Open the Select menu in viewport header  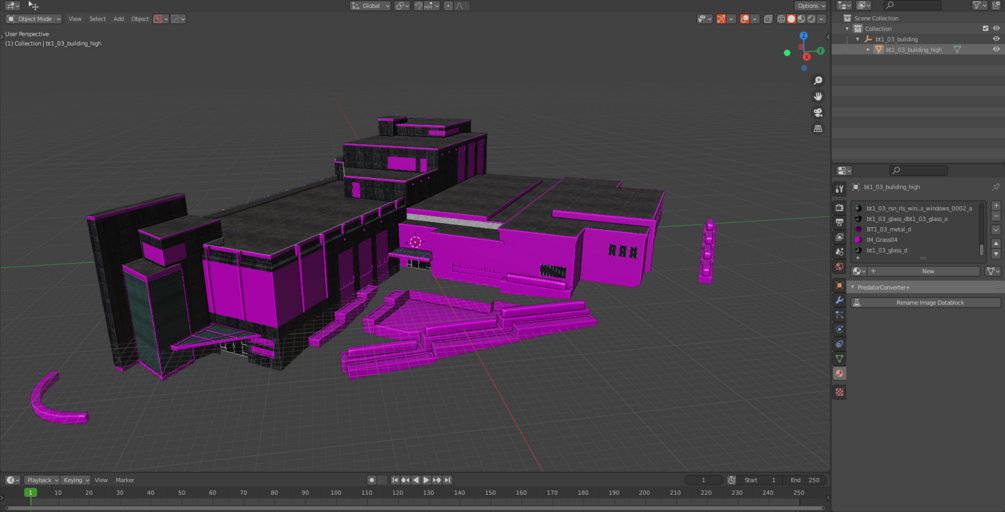coord(97,19)
